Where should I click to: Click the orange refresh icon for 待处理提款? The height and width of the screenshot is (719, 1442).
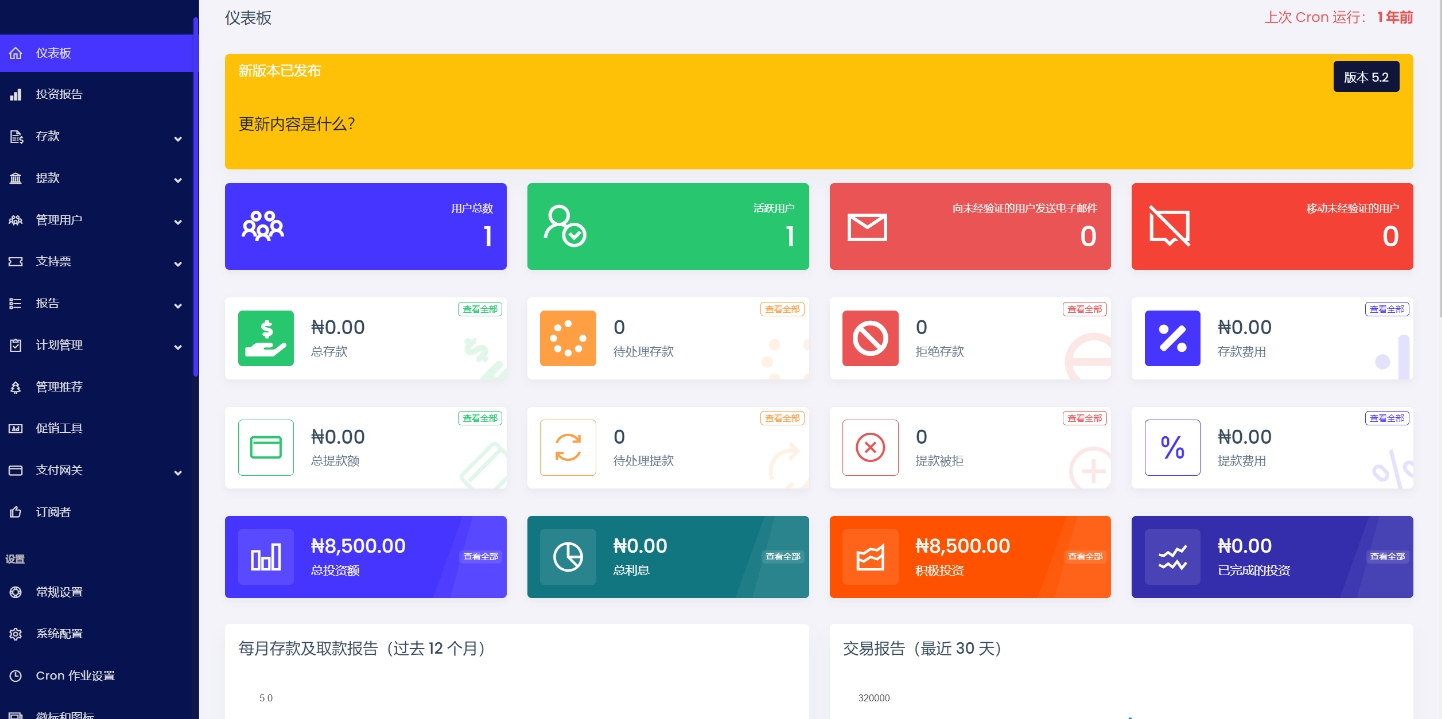point(568,447)
